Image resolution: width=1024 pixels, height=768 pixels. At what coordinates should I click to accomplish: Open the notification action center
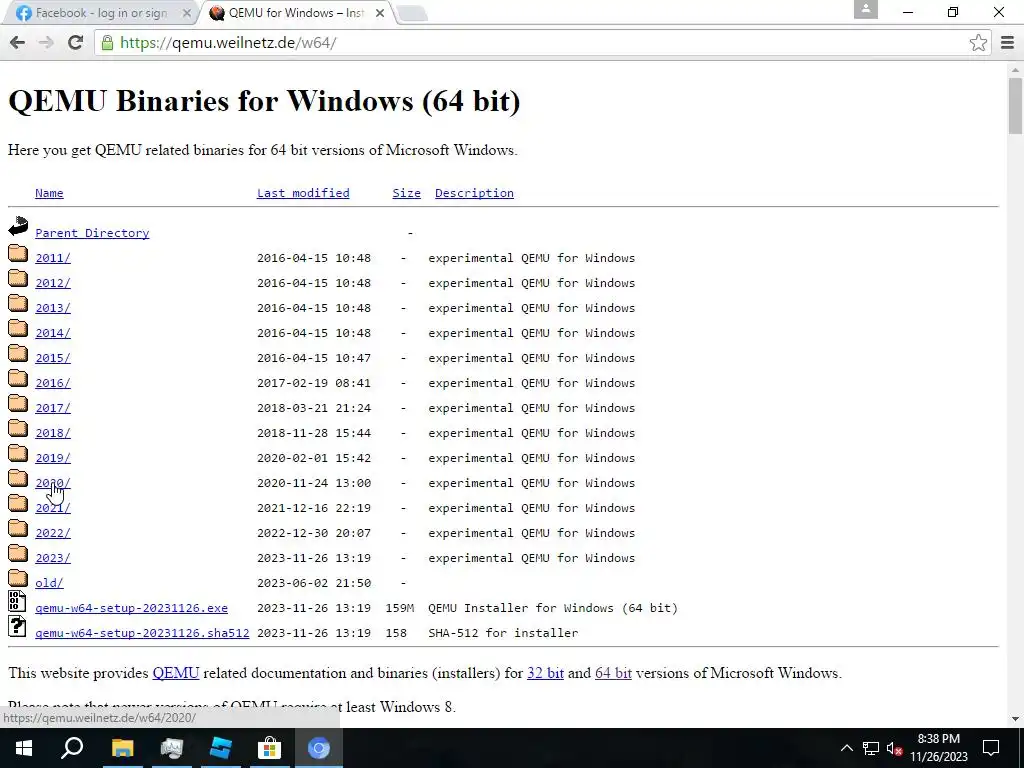coord(991,748)
